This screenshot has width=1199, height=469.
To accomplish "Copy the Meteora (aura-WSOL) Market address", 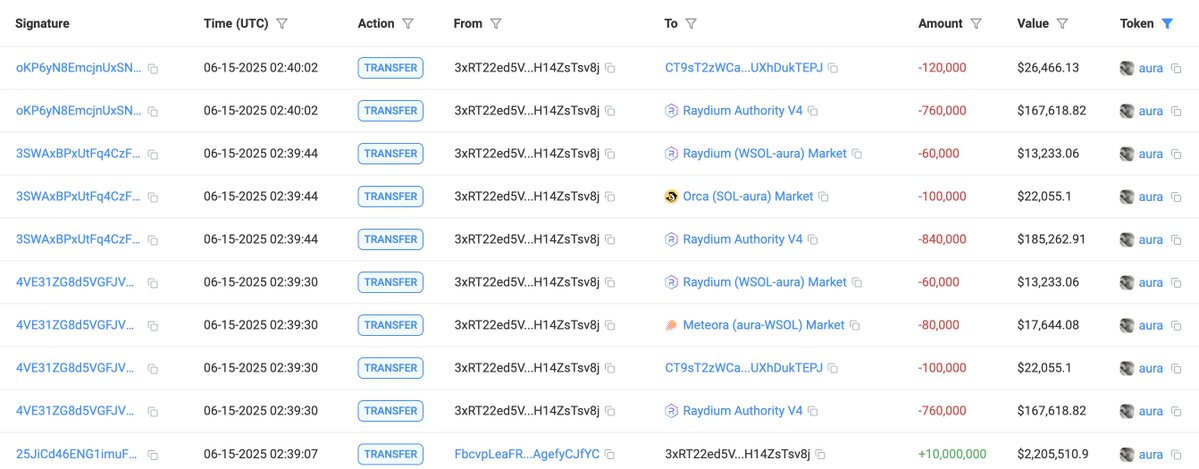I will click(855, 325).
